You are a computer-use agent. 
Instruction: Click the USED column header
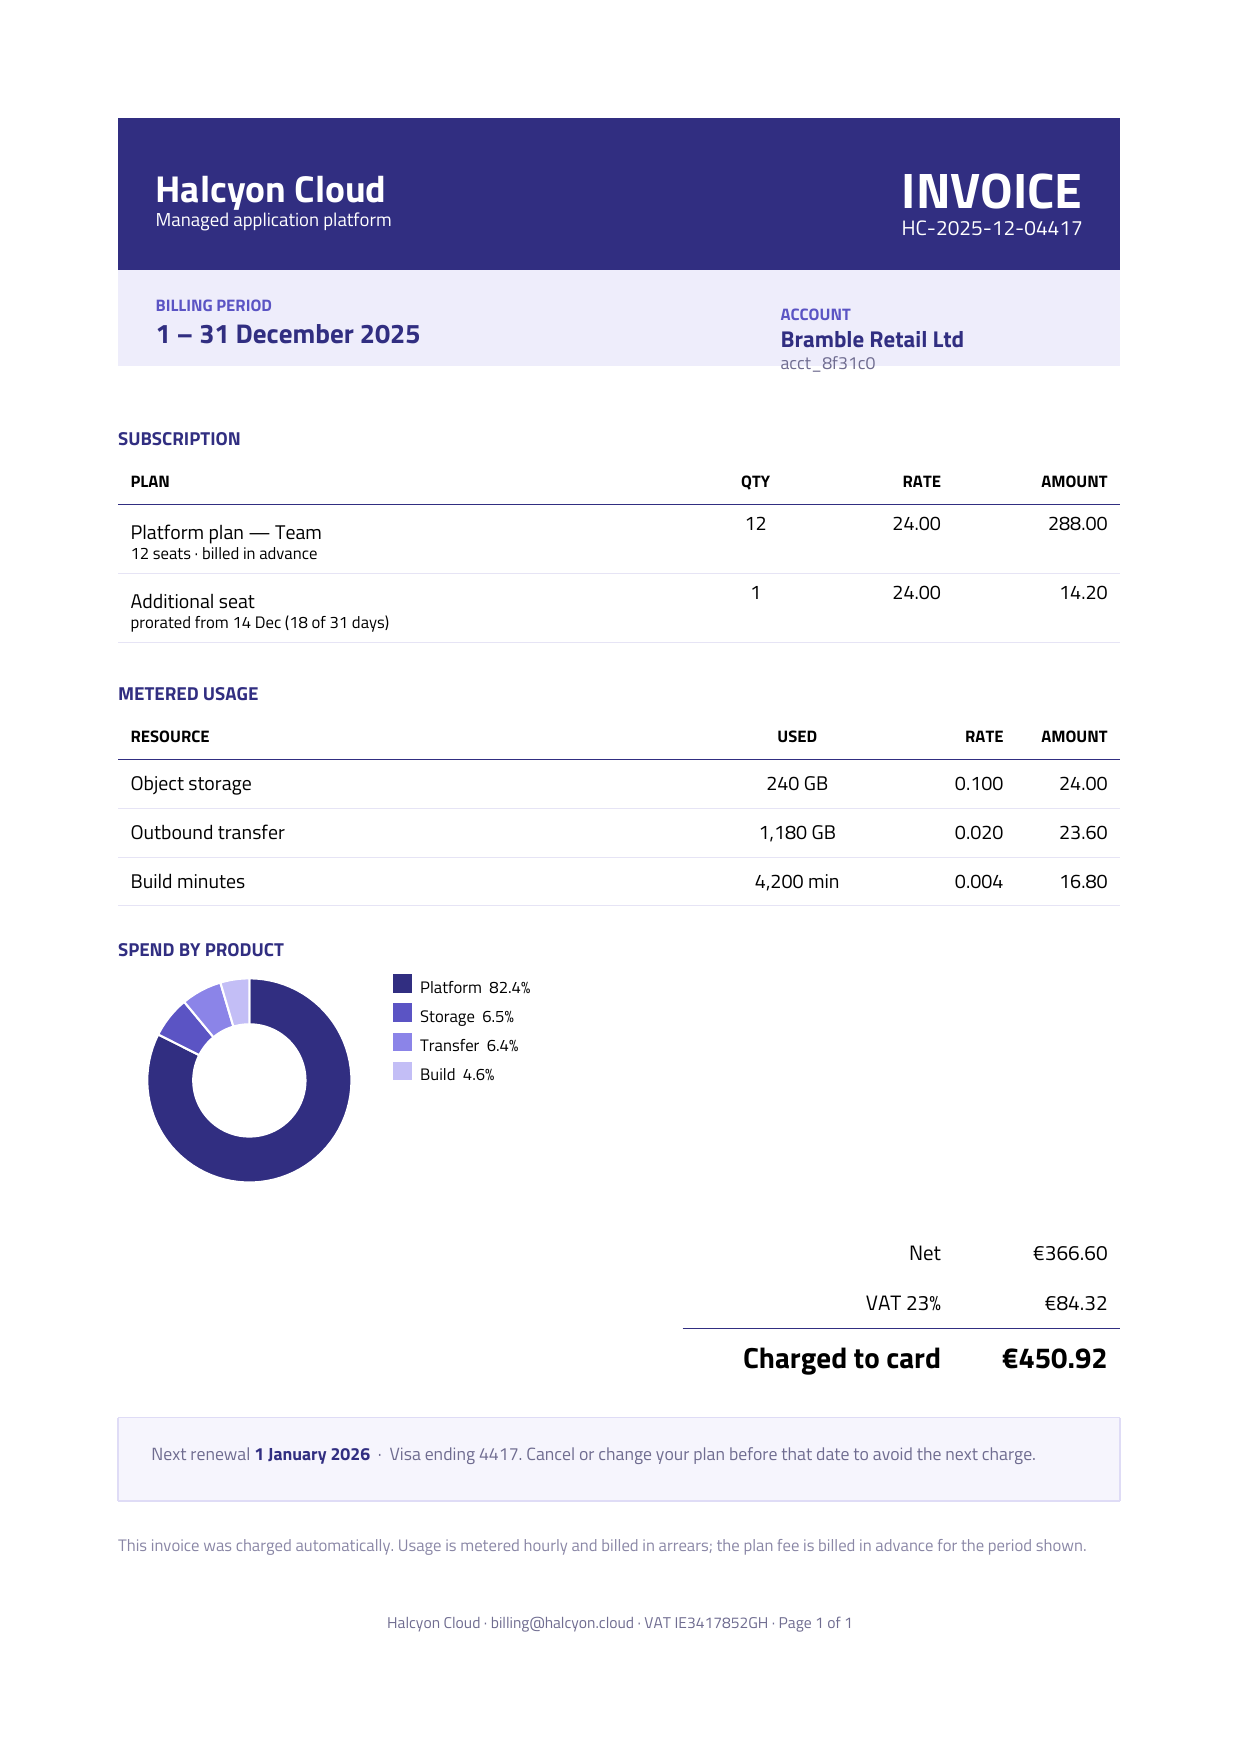coord(797,737)
